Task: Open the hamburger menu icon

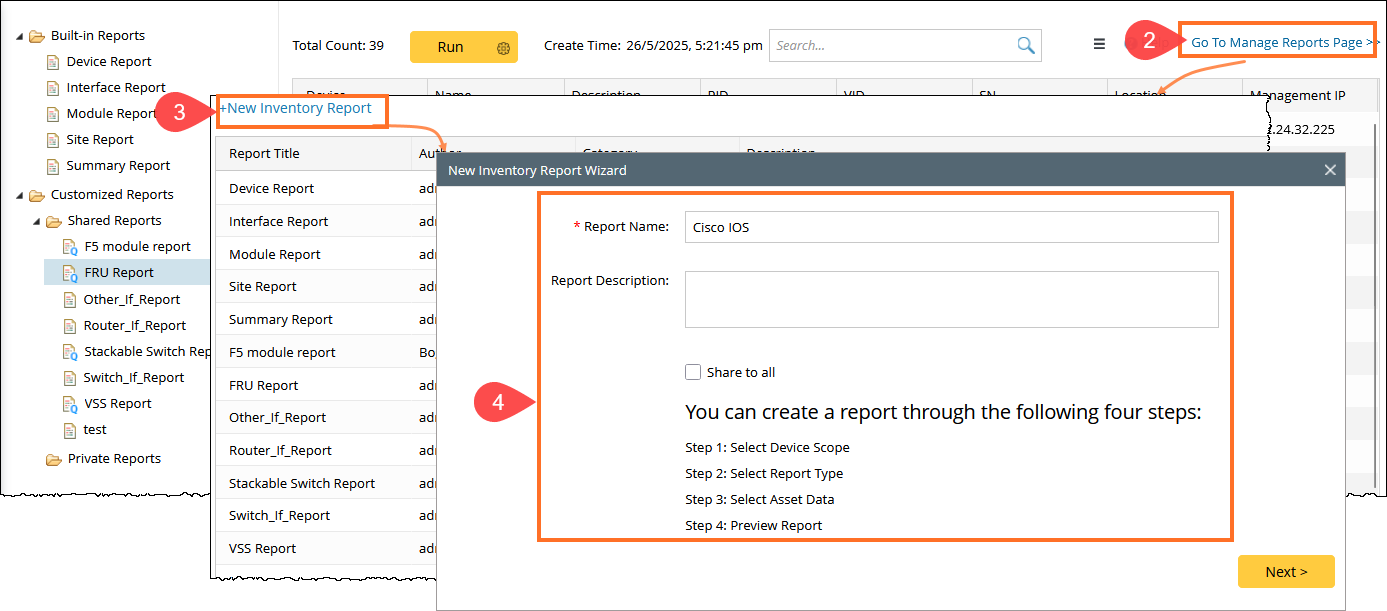Action: [1099, 44]
